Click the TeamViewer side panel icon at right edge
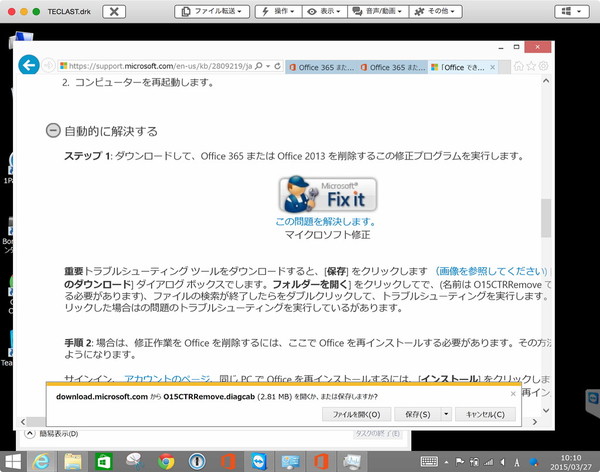Screen dimensions: 600x472 pyautogui.click(x=593, y=399)
